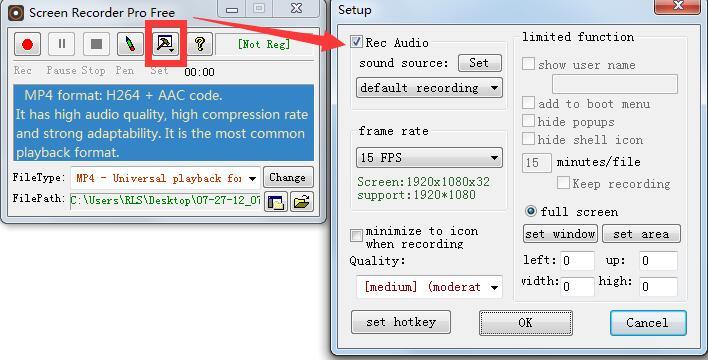Image resolution: width=708 pixels, height=360 pixels.
Task: Click the Pause recording icon
Action: click(x=62, y=44)
